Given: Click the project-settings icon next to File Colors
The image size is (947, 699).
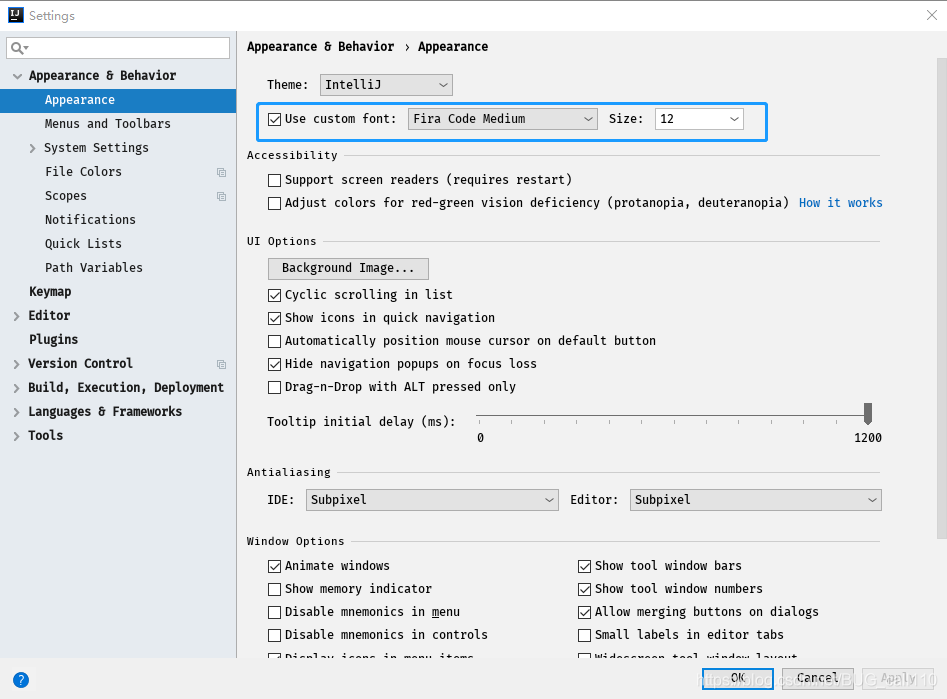Looking at the screenshot, I should pos(221,171).
